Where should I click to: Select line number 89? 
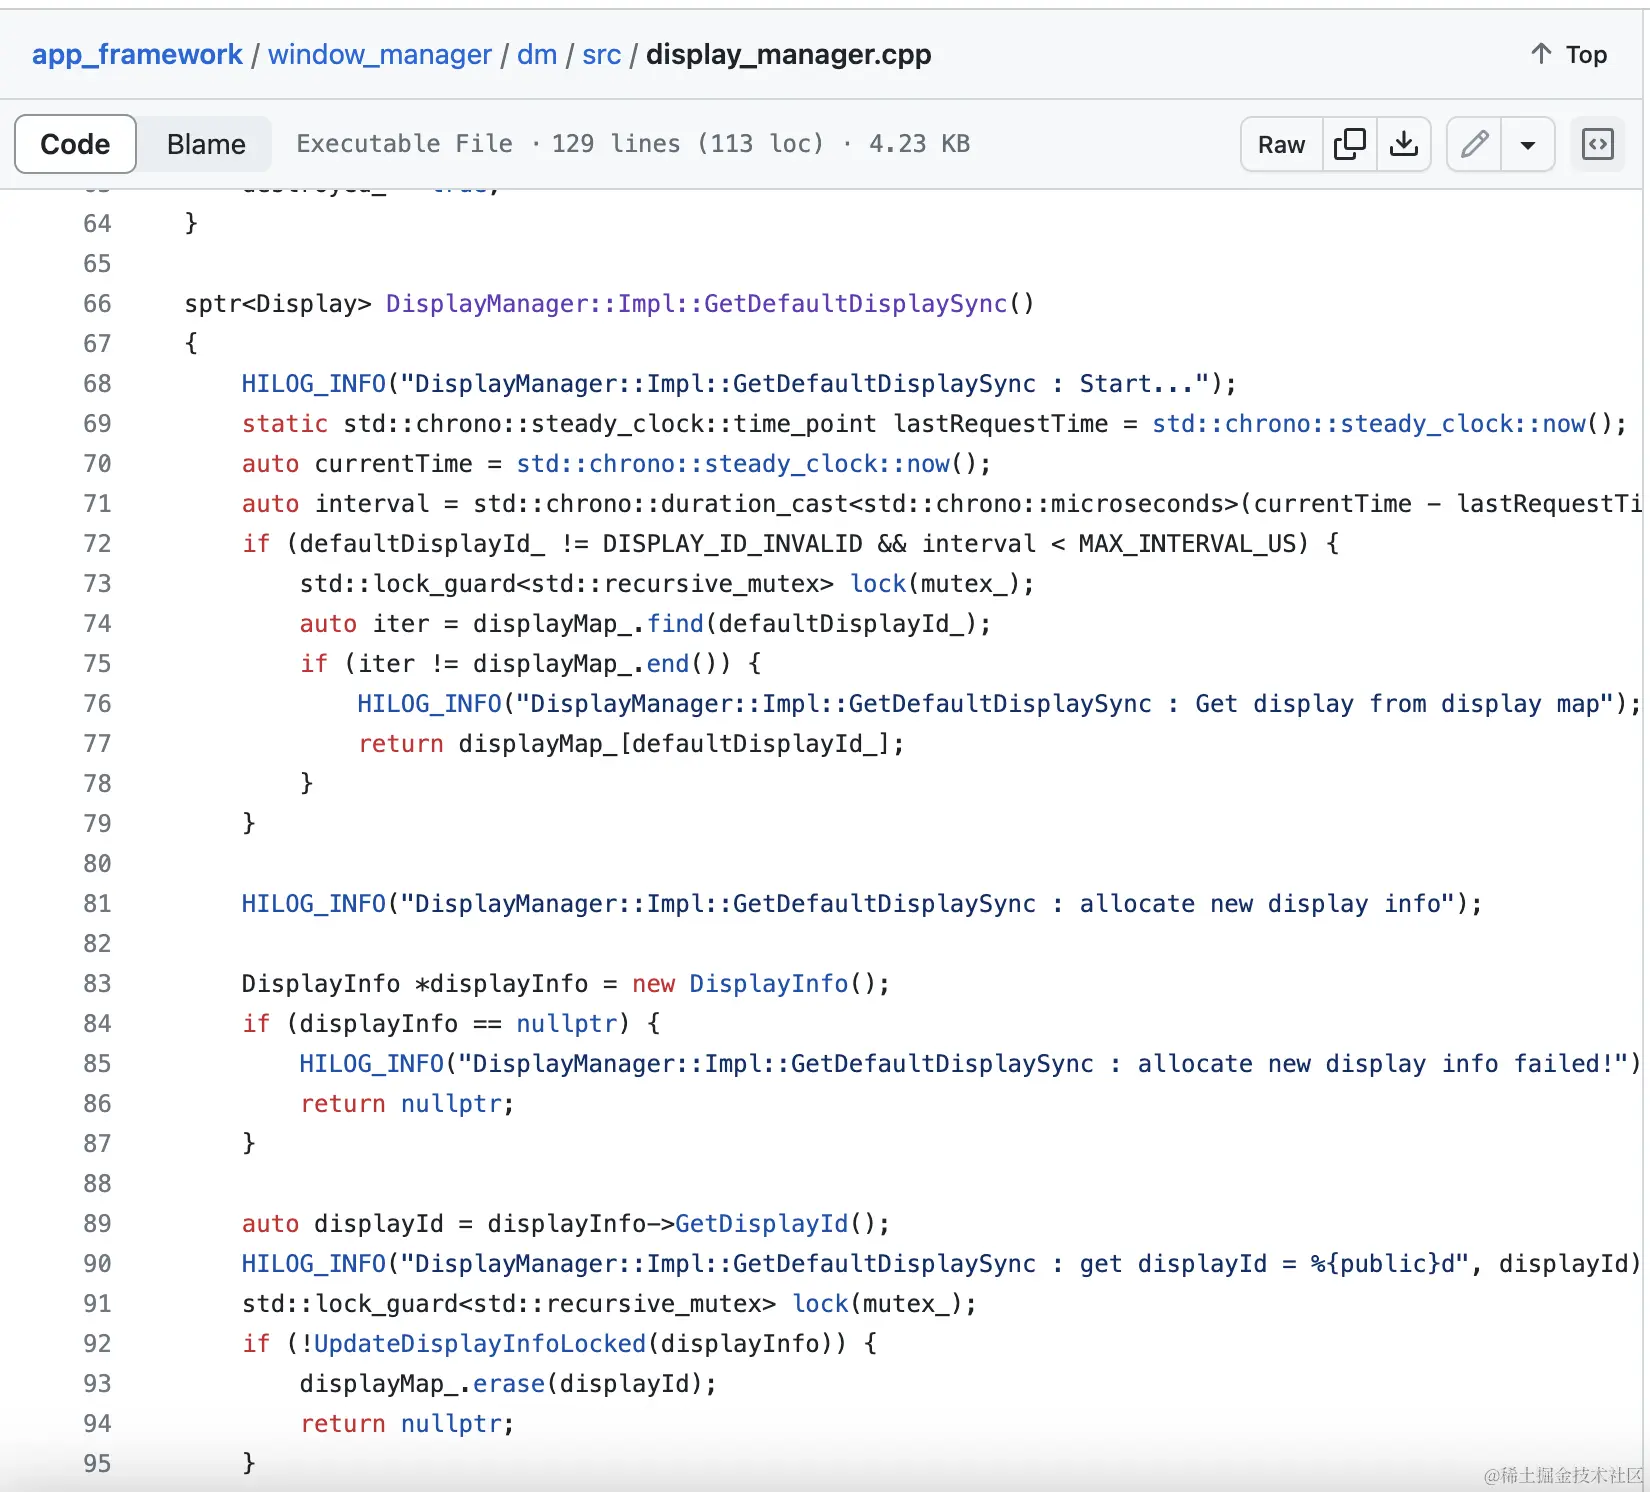[97, 1224]
